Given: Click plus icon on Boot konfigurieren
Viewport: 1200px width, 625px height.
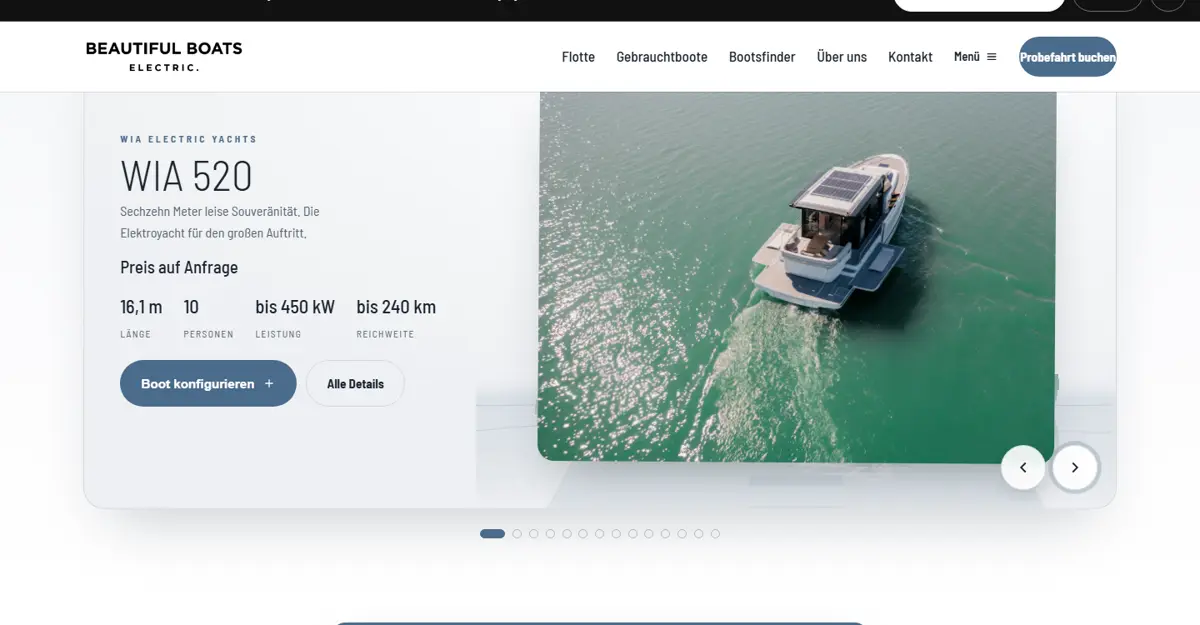Looking at the screenshot, I should click(269, 384).
